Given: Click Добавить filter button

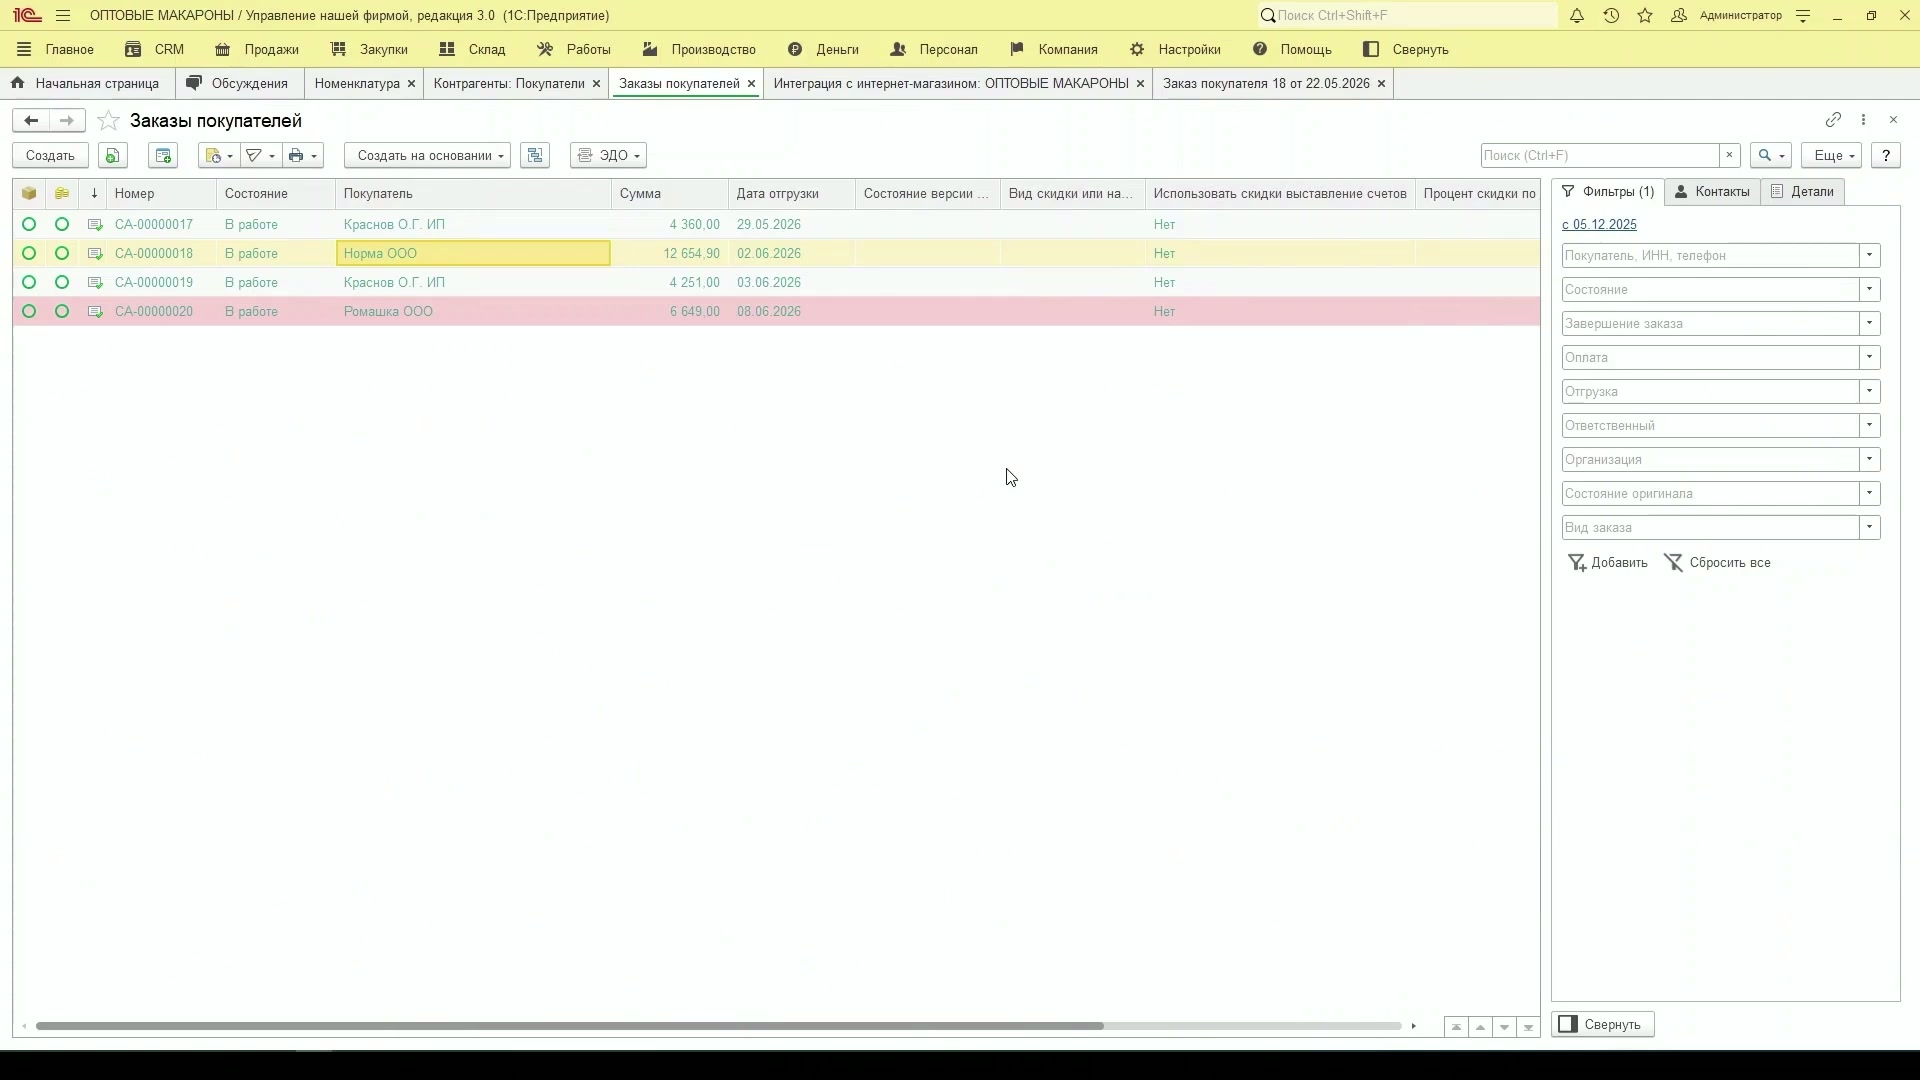Looking at the screenshot, I should (1607, 563).
